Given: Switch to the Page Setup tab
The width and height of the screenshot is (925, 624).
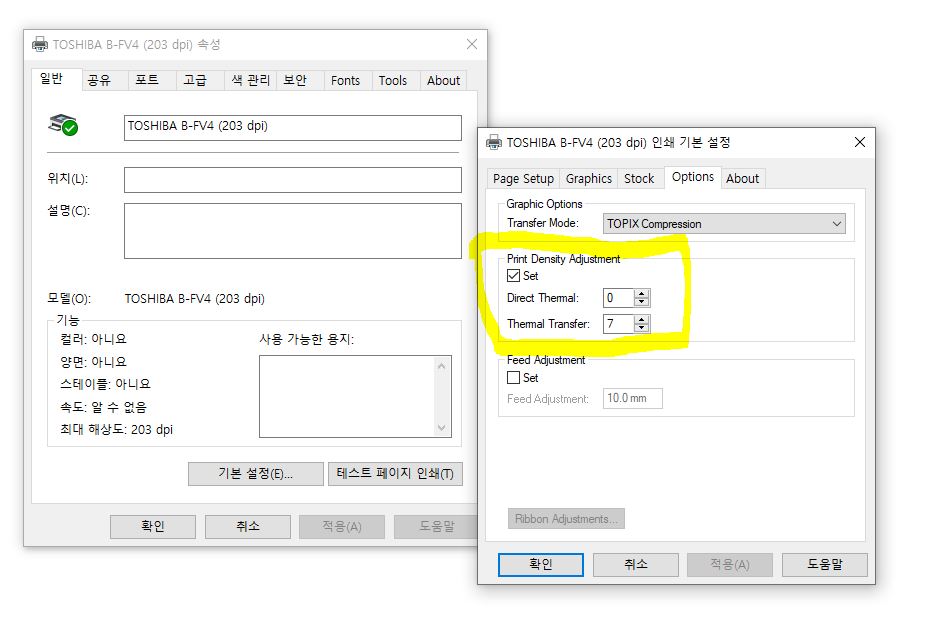Looking at the screenshot, I should (x=522, y=178).
